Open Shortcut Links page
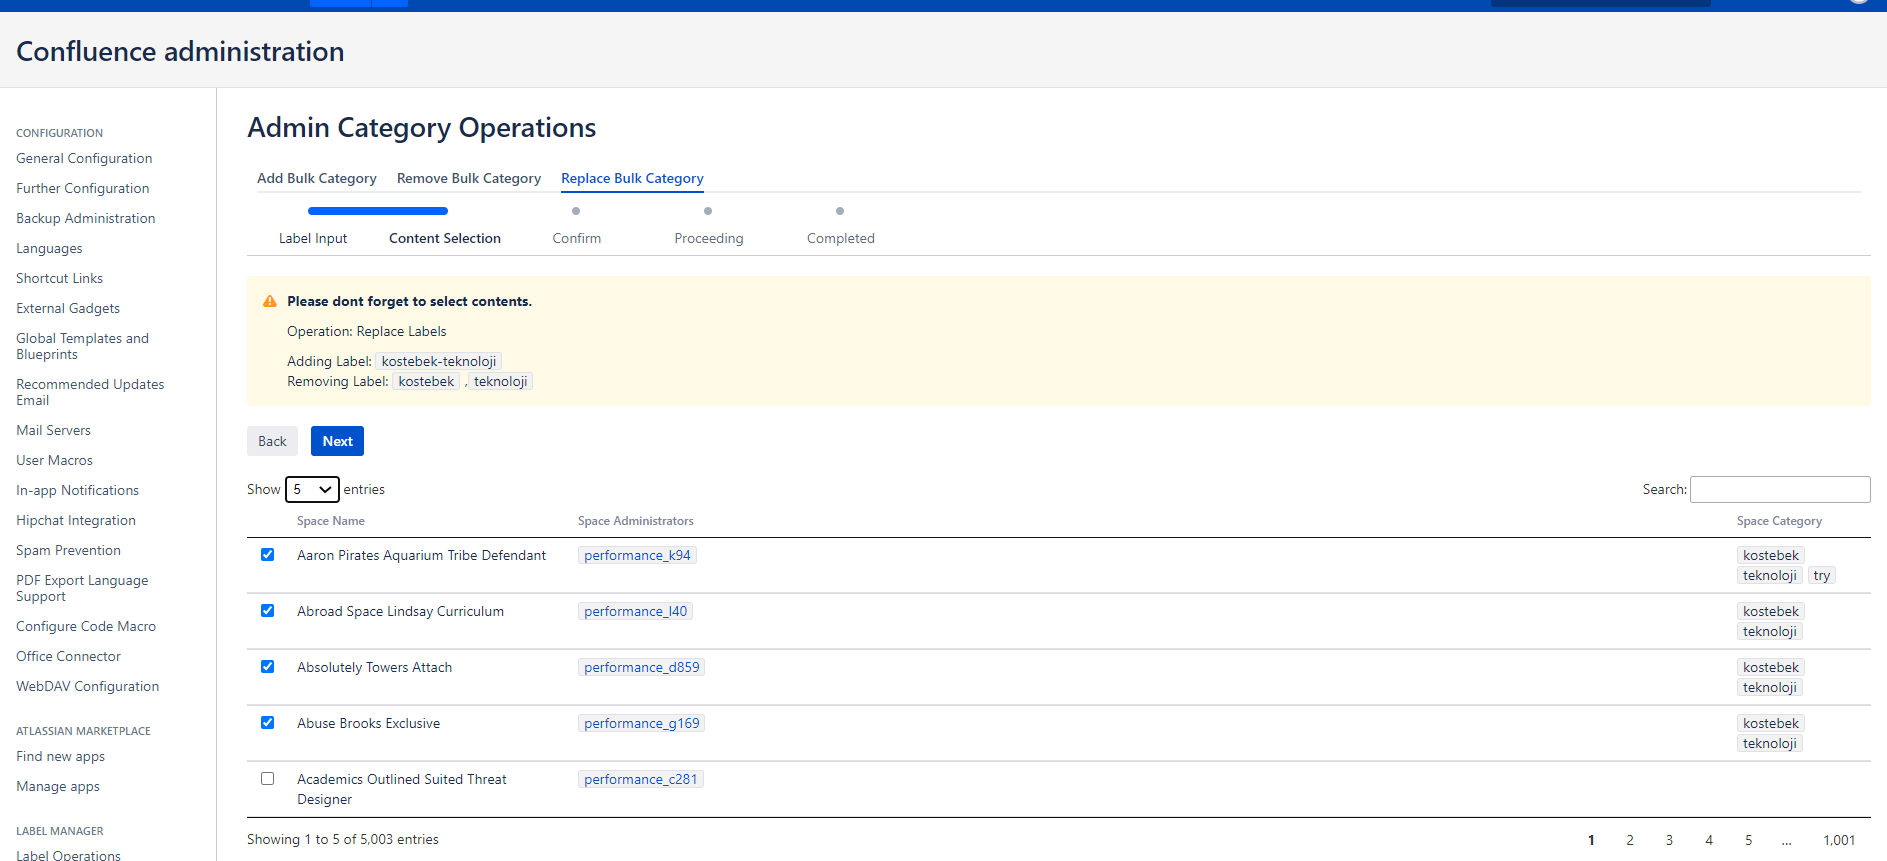This screenshot has height=861, width=1887. point(59,278)
